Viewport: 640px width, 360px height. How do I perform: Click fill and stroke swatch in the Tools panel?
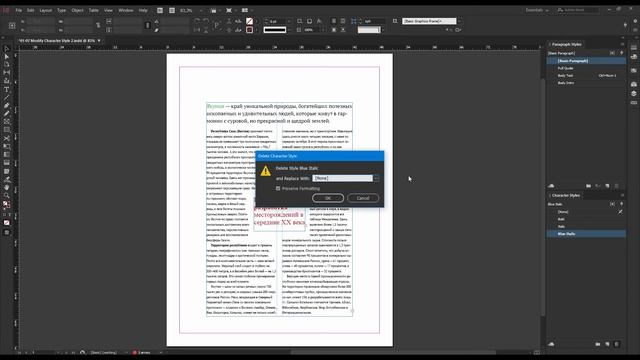7,204
